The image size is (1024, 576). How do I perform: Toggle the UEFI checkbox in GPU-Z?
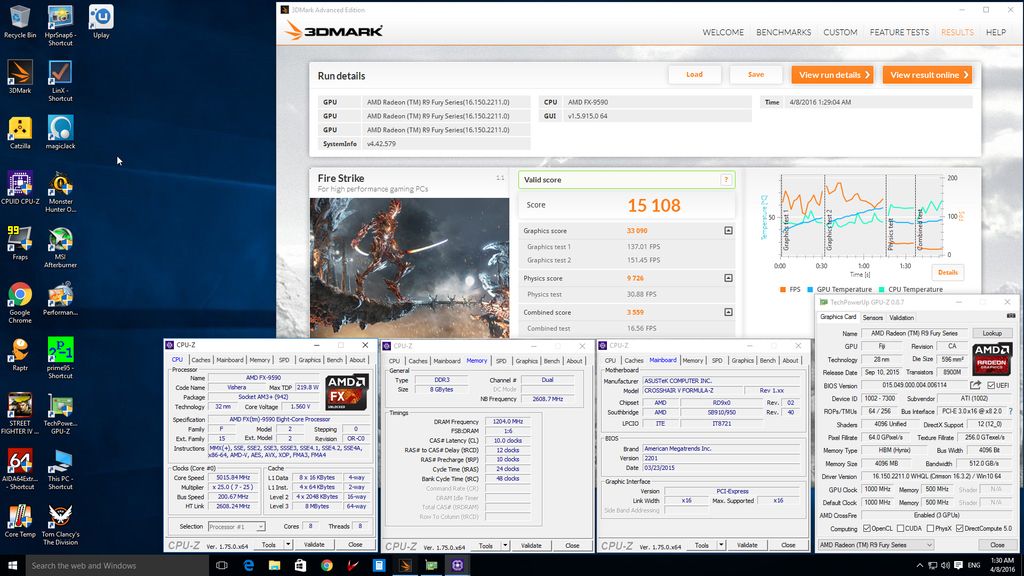(x=991, y=385)
